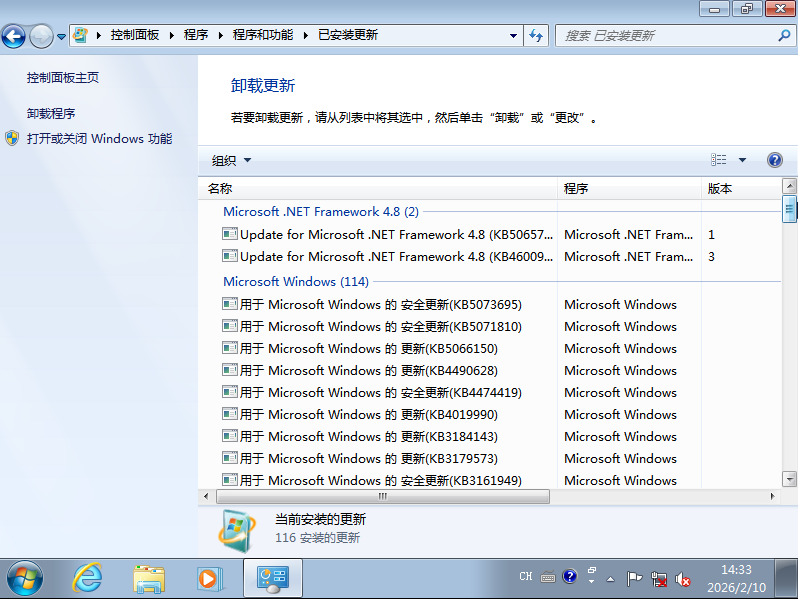The height and width of the screenshot is (599, 798).
Task: Launch Internet Explorer from taskbar
Action: [x=87, y=579]
